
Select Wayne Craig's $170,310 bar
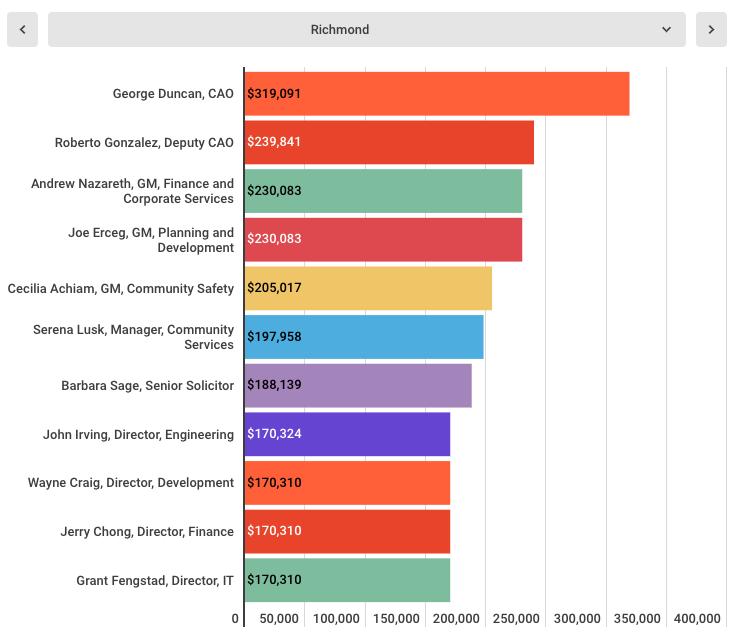tap(347, 483)
